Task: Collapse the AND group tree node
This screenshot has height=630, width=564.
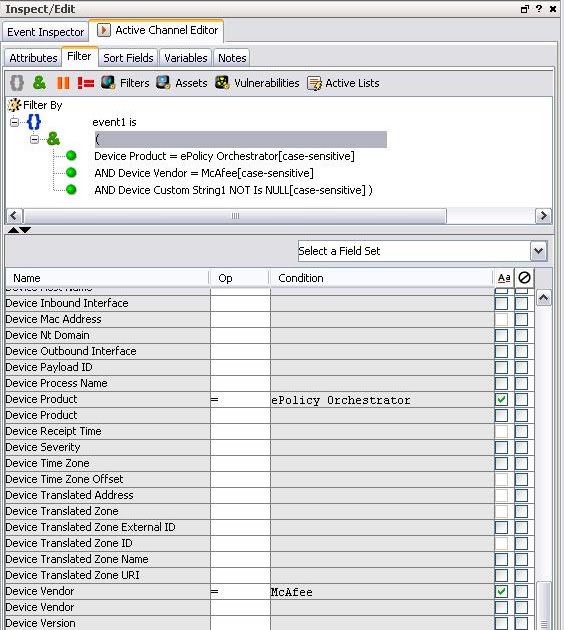Action: tap(35, 139)
